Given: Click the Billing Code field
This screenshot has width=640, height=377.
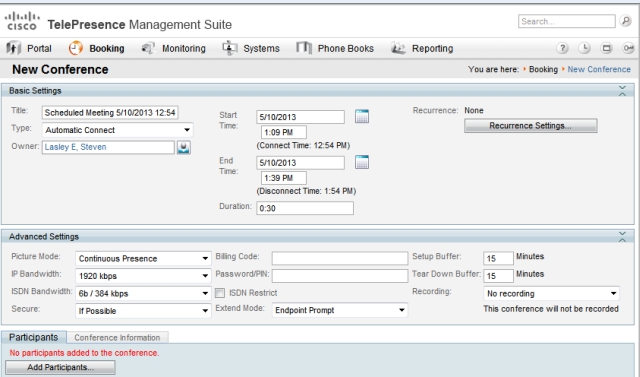Looking at the screenshot, I should [340, 258].
